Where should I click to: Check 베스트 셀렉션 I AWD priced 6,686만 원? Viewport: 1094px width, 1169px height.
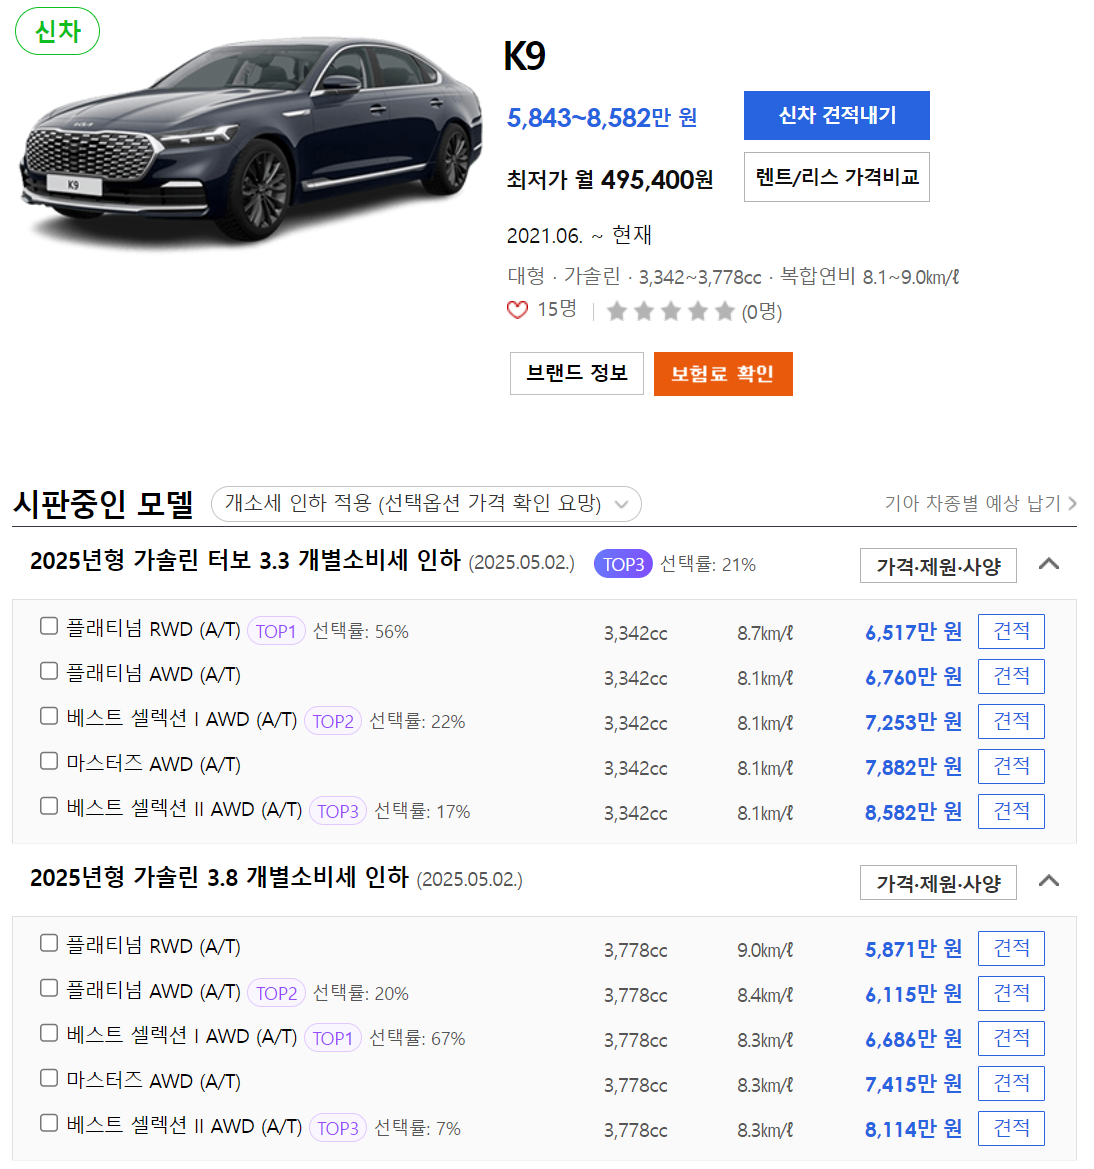coord(49,1033)
